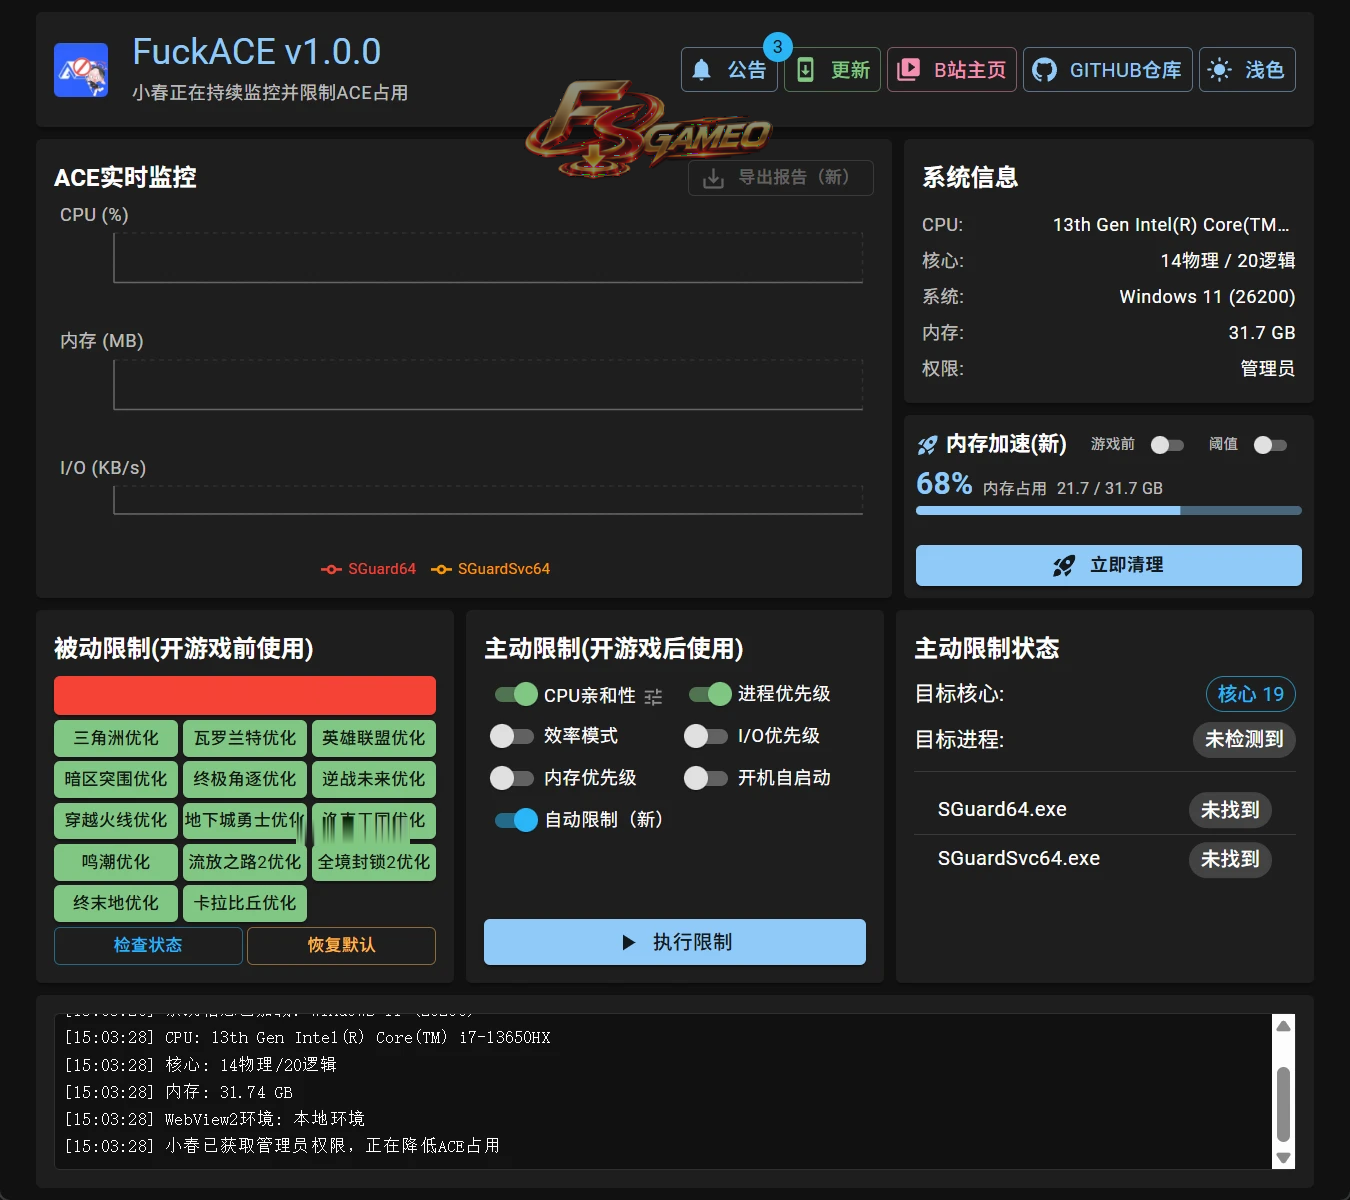Click the Windows 11 (26200) system value

click(1207, 297)
